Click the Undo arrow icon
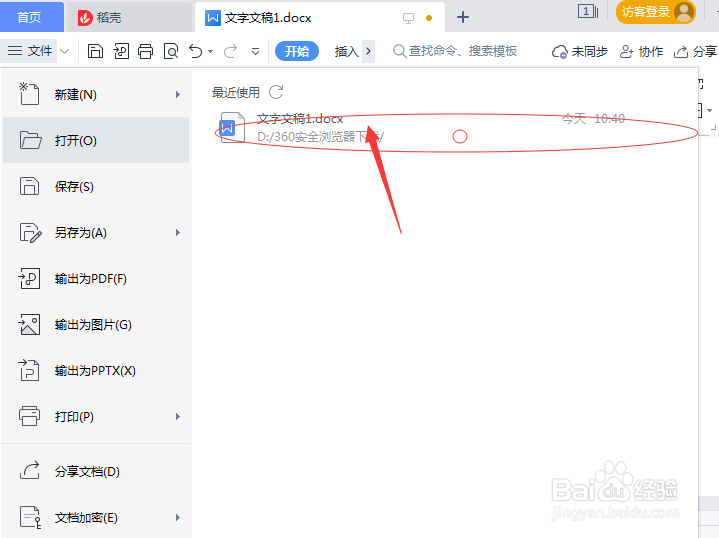Image resolution: width=719 pixels, height=538 pixels. (196, 51)
